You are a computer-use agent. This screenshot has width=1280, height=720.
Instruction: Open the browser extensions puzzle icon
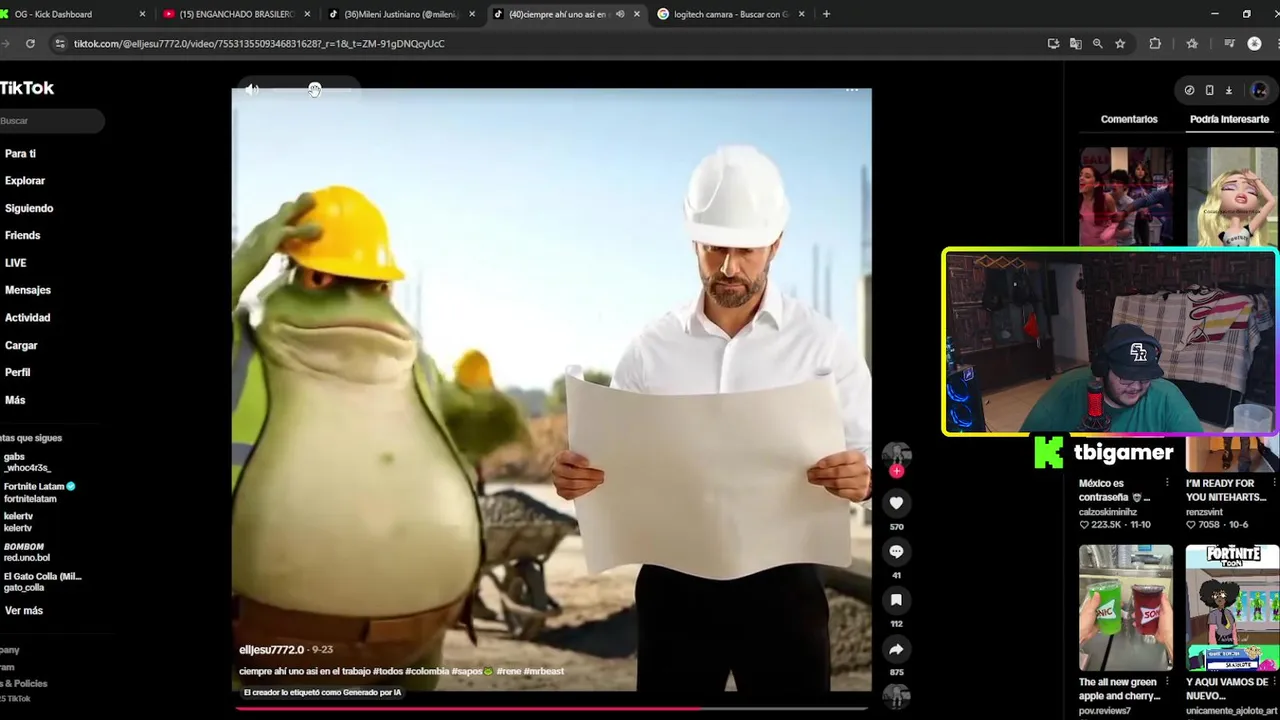click(1155, 44)
